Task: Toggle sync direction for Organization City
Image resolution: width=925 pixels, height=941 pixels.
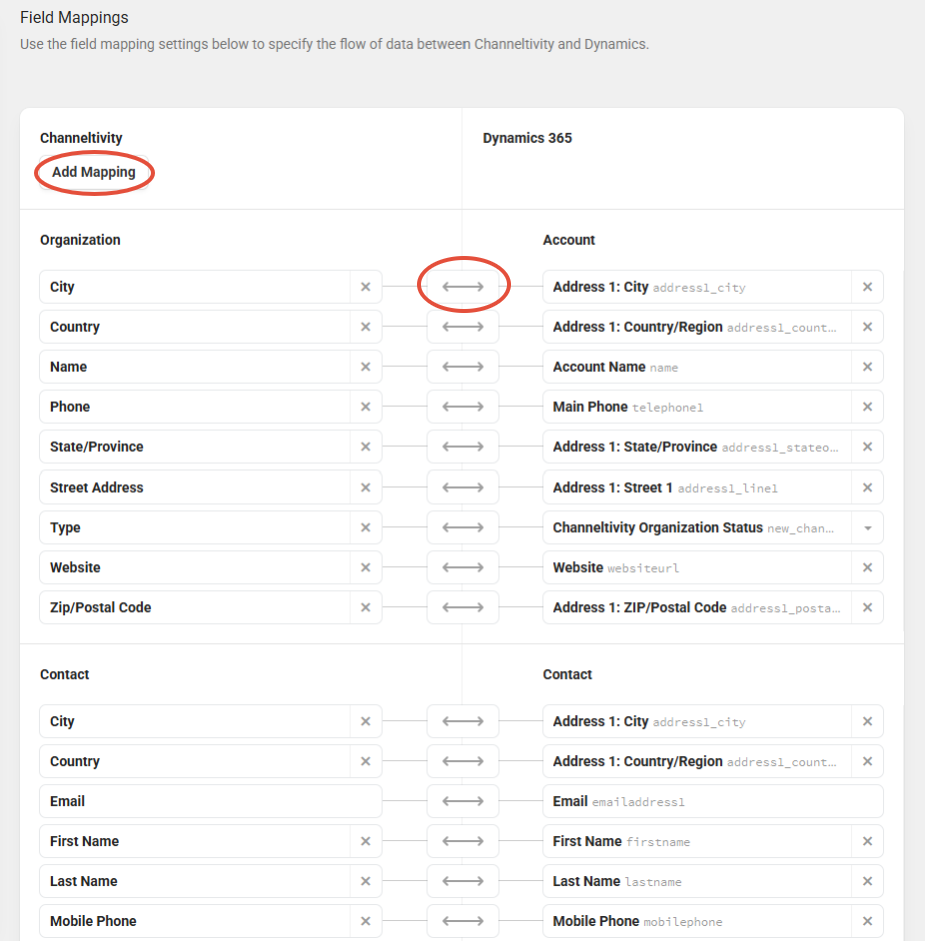Action: tap(463, 287)
